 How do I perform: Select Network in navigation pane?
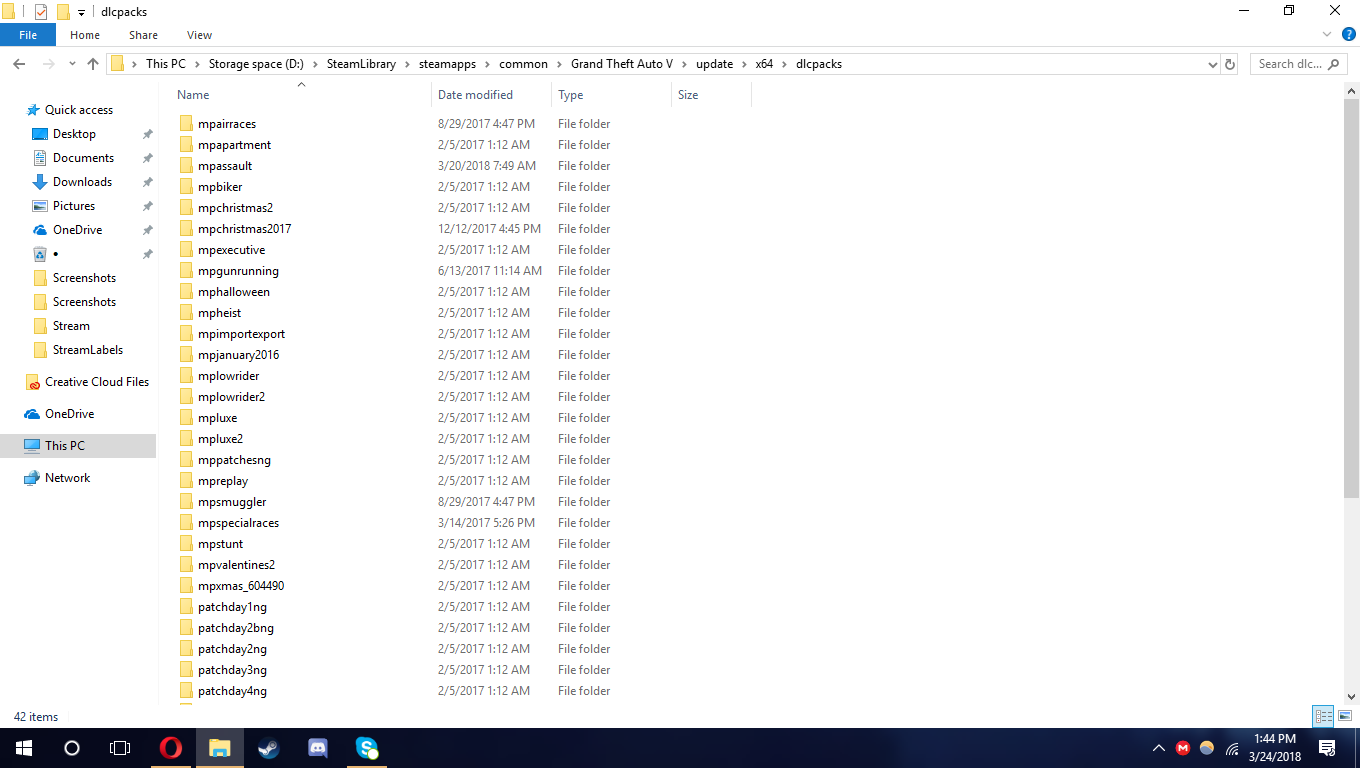(x=67, y=478)
